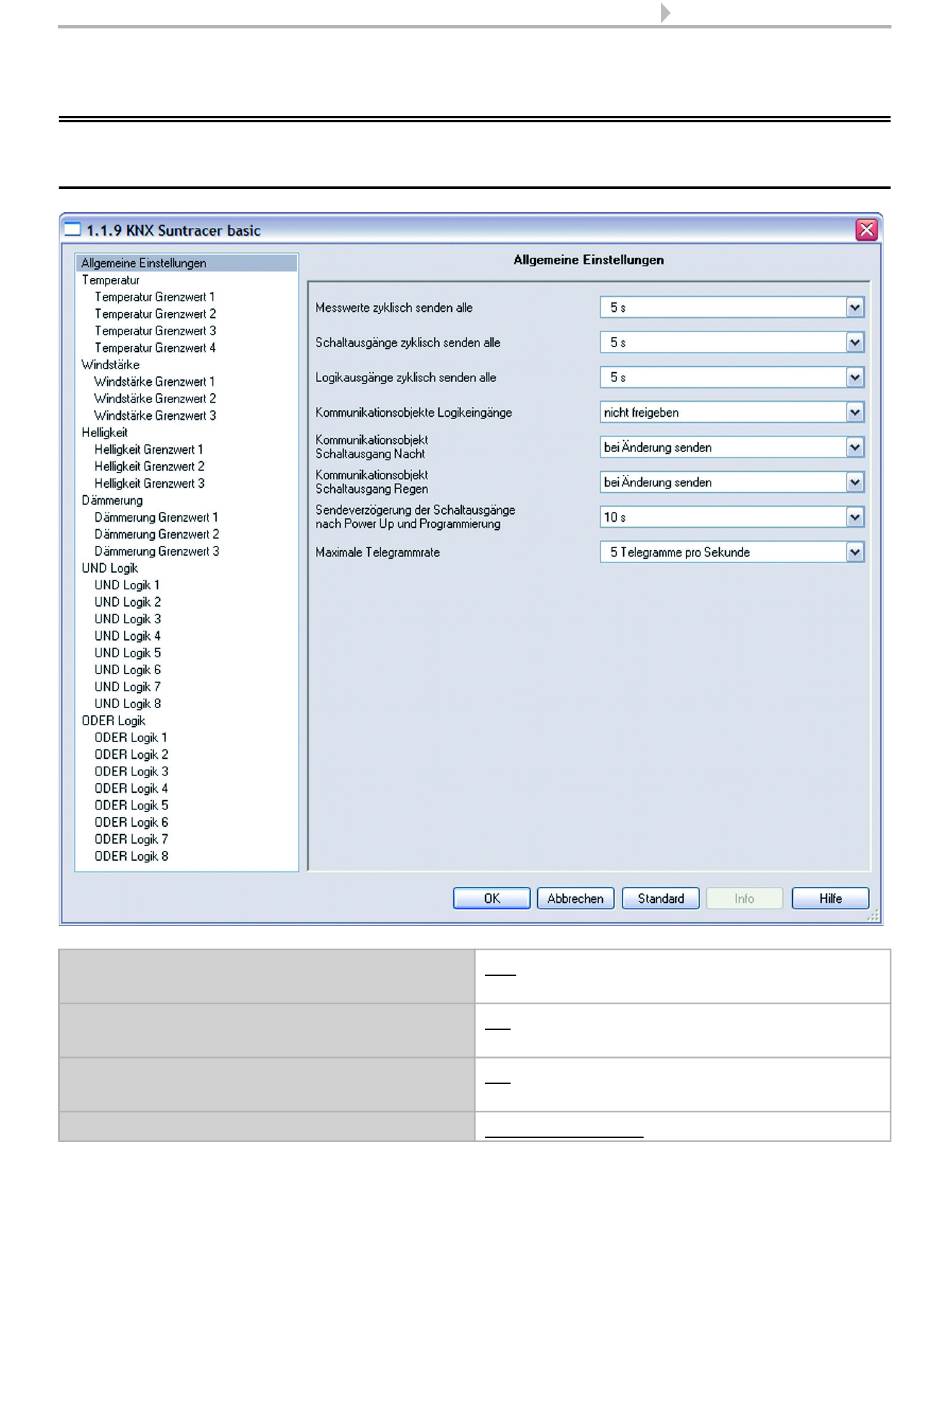Open ODER Logik 7

(132, 840)
